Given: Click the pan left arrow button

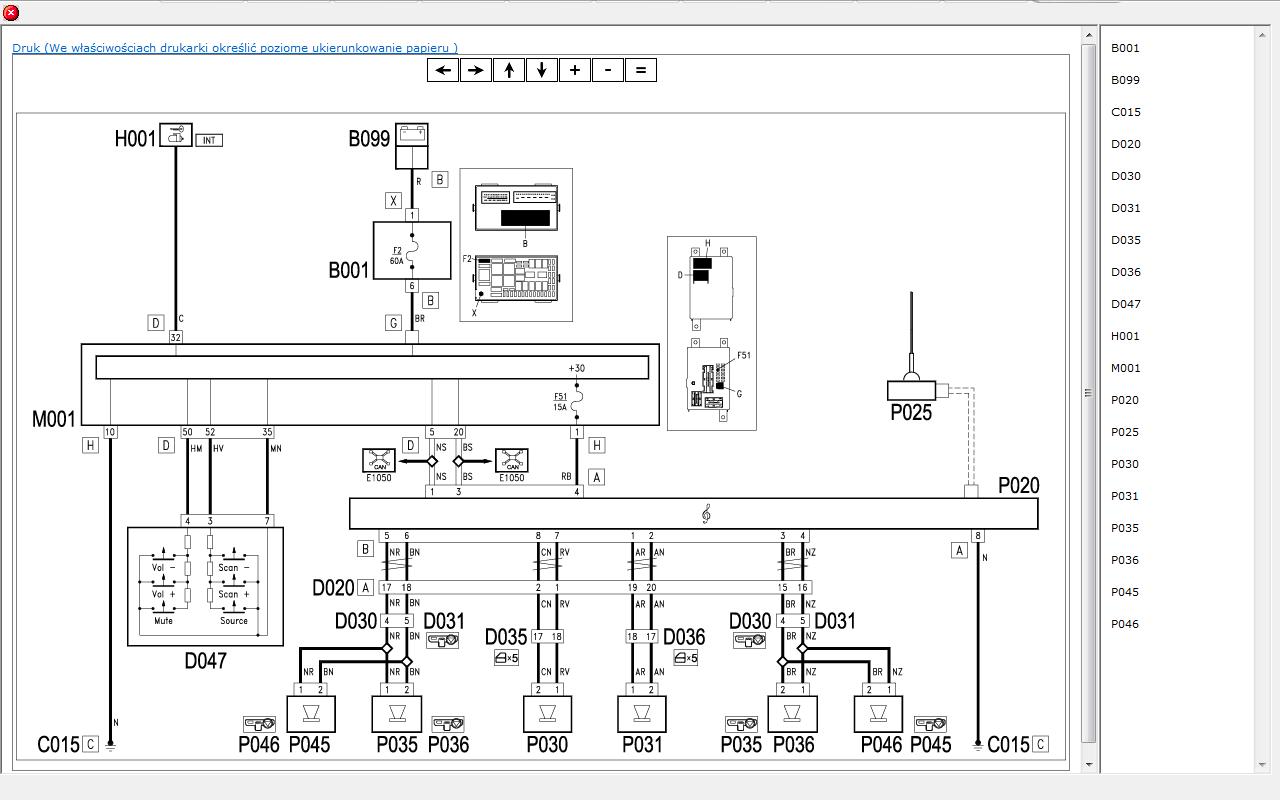Looking at the screenshot, I should (x=443, y=70).
